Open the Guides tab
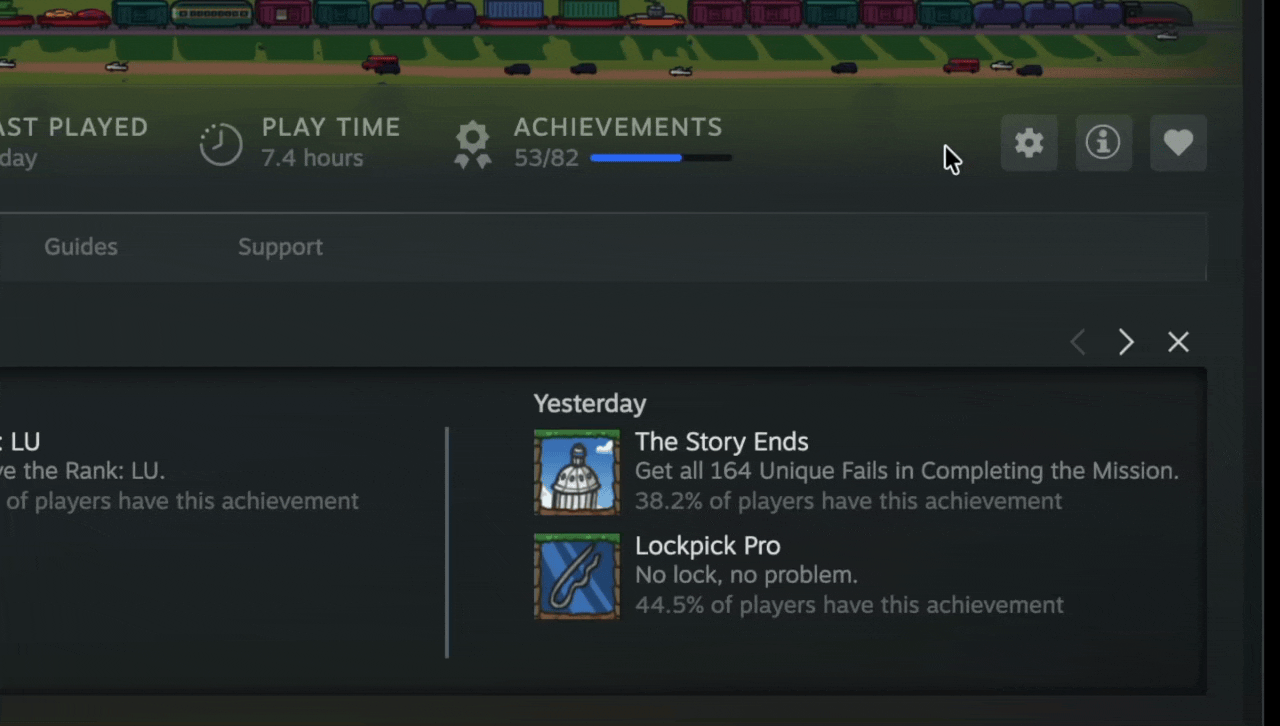Screen dimensions: 1280x726 coord(81,247)
